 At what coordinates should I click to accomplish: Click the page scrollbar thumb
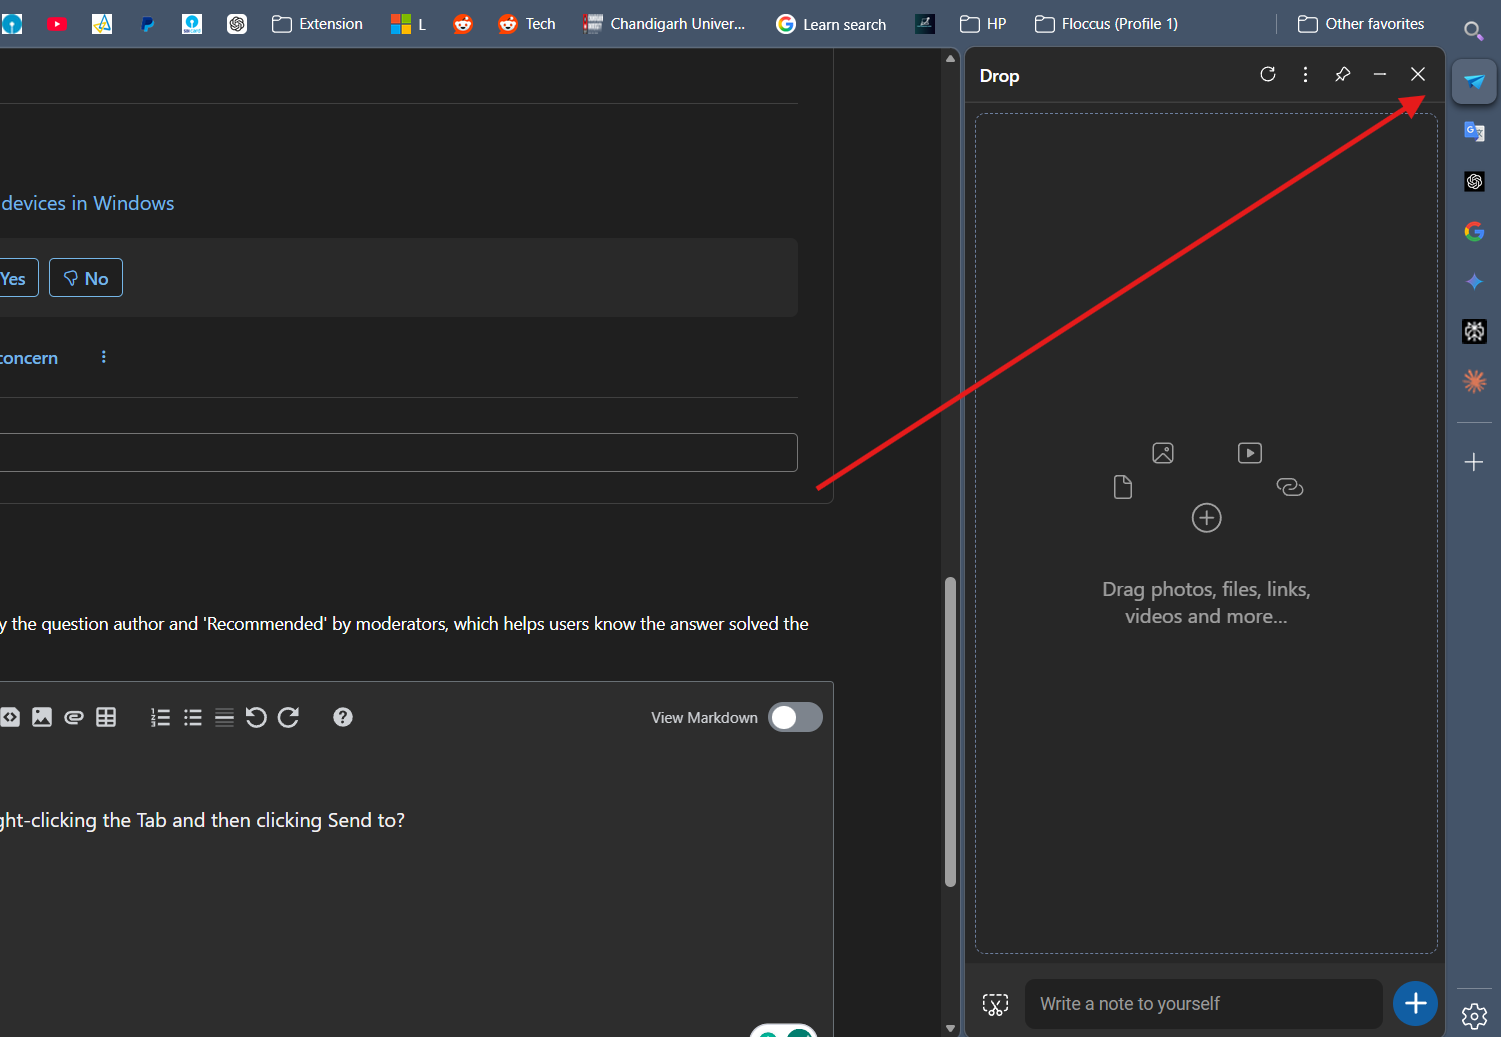(950, 732)
